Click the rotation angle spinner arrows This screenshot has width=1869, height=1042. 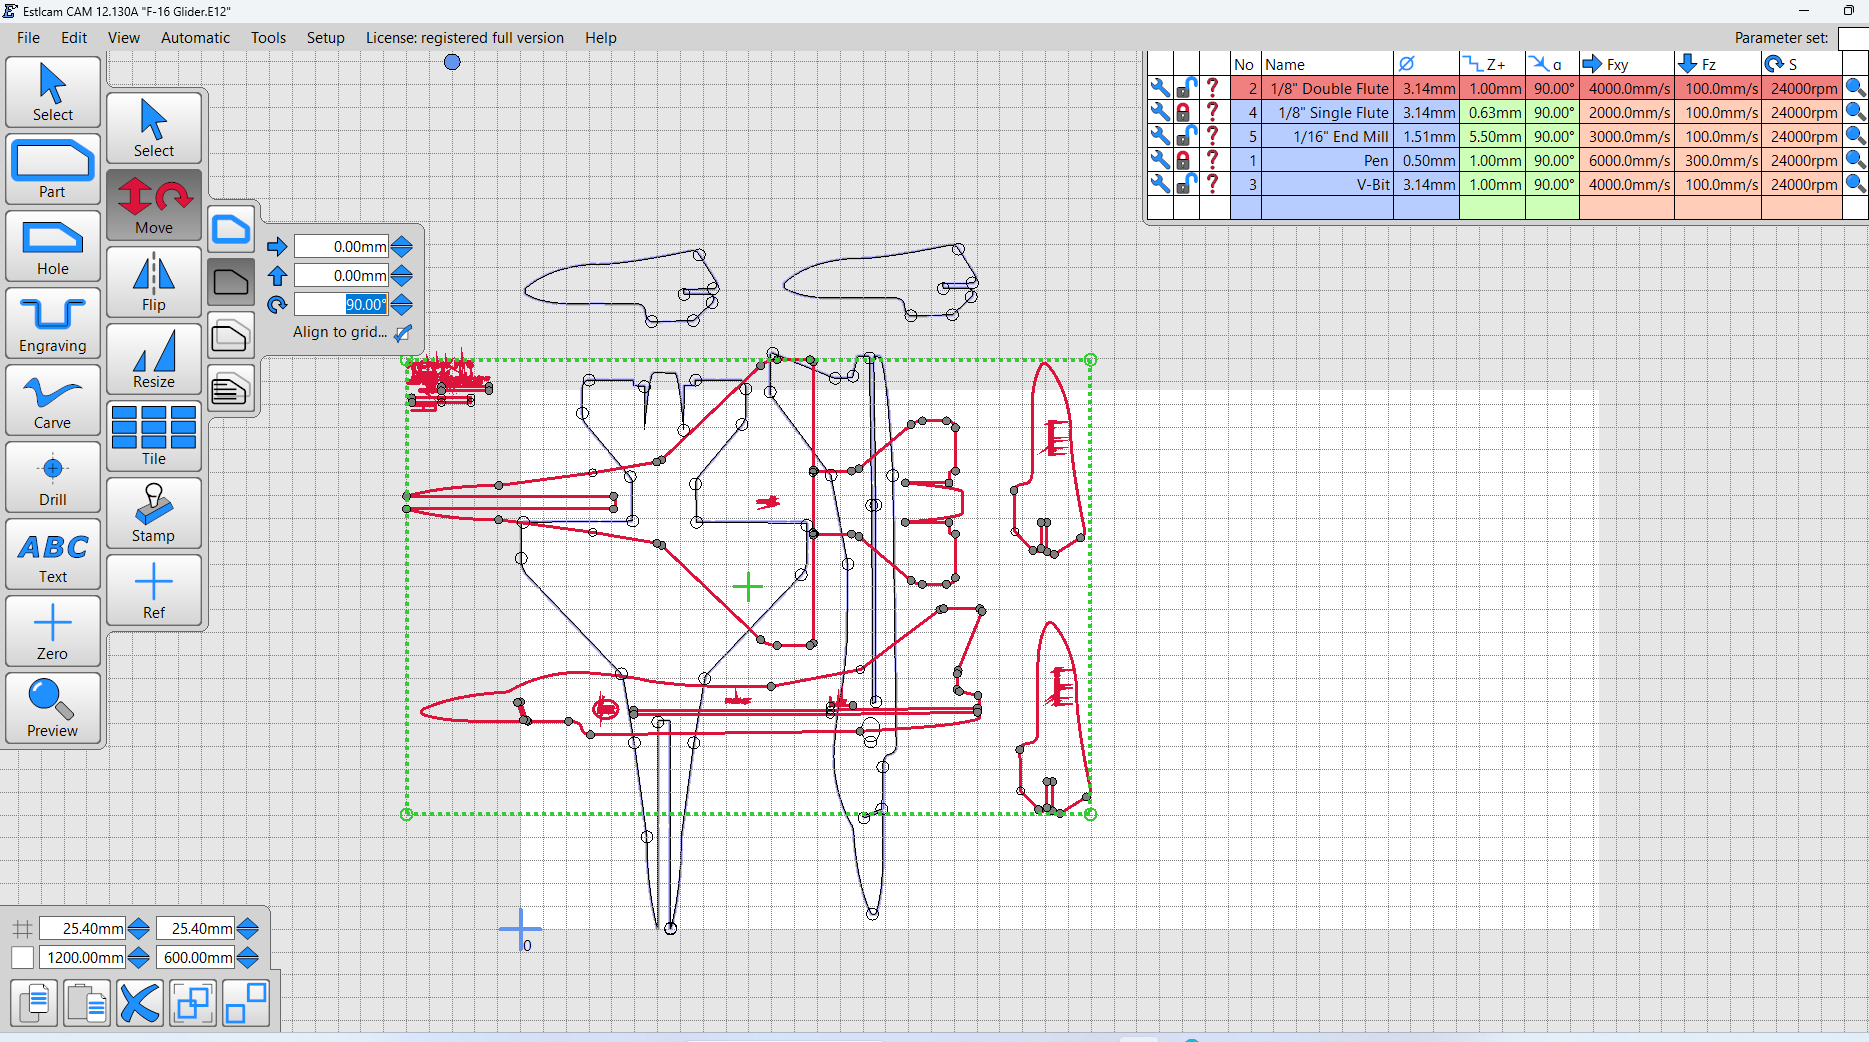(x=402, y=305)
